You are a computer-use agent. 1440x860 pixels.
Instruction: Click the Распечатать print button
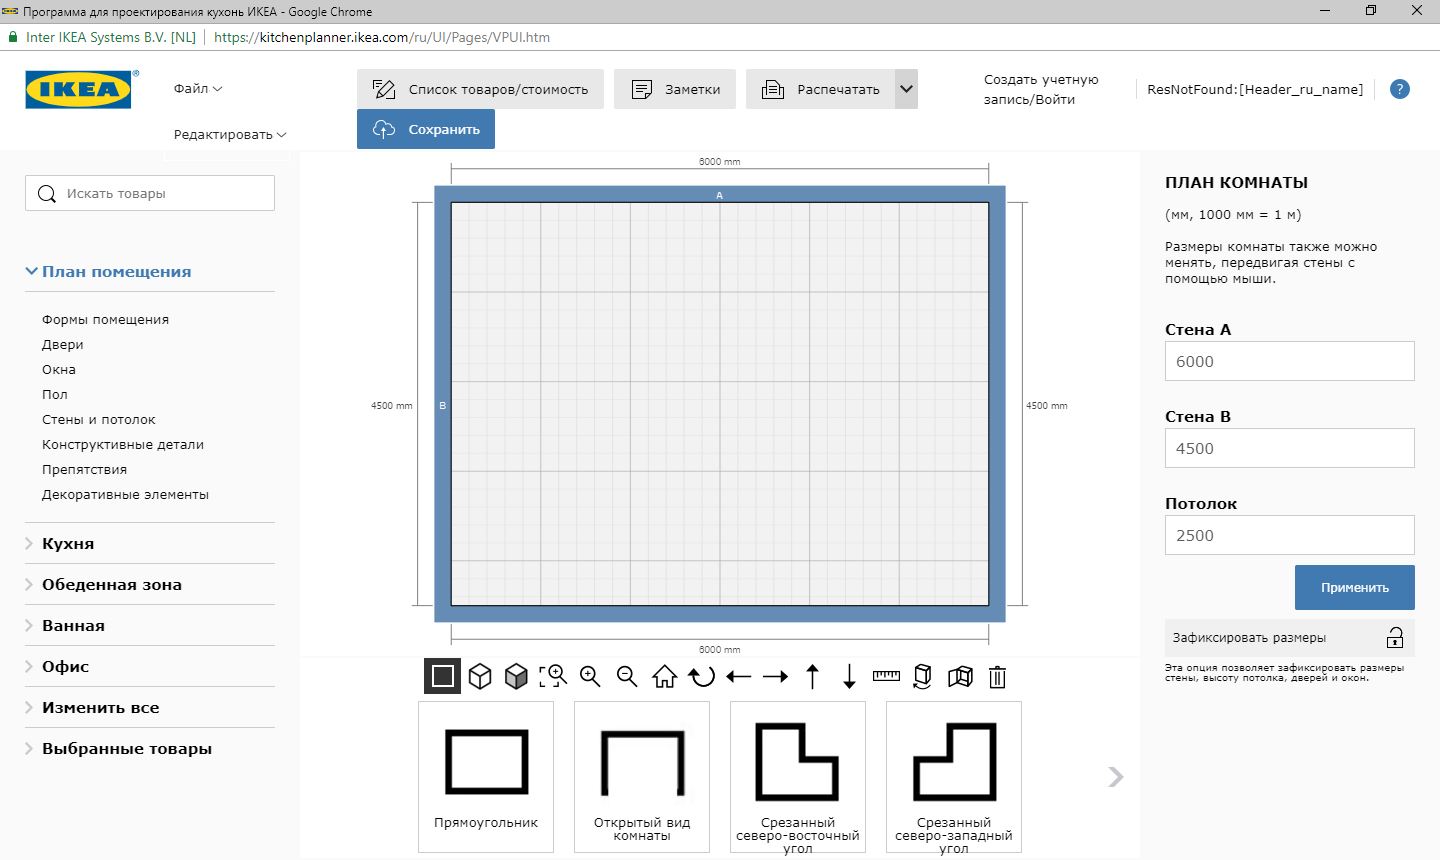[x=820, y=89]
